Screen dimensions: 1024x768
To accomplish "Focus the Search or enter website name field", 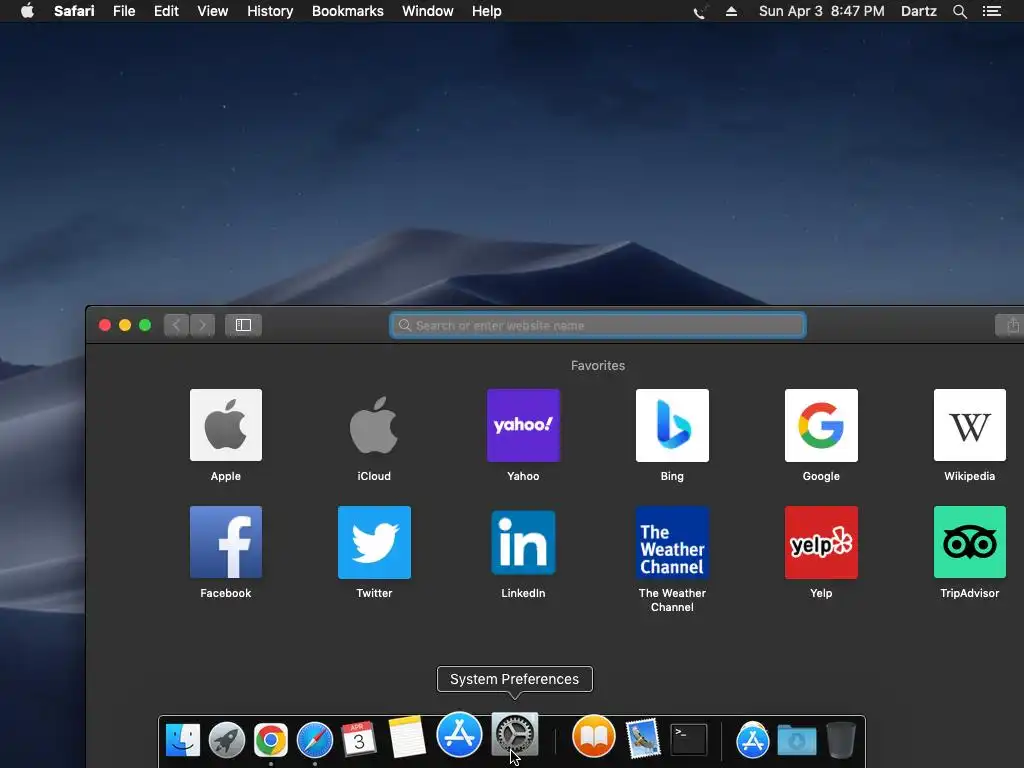I will 598,325.
